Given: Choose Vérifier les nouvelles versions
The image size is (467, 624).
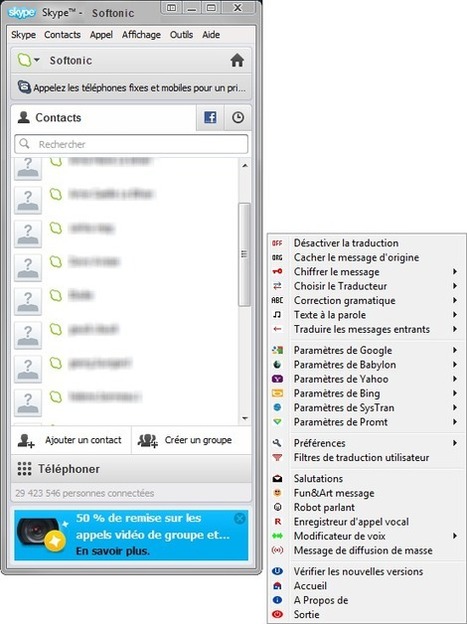Looking at the screenshot, I should coord(358,571).
